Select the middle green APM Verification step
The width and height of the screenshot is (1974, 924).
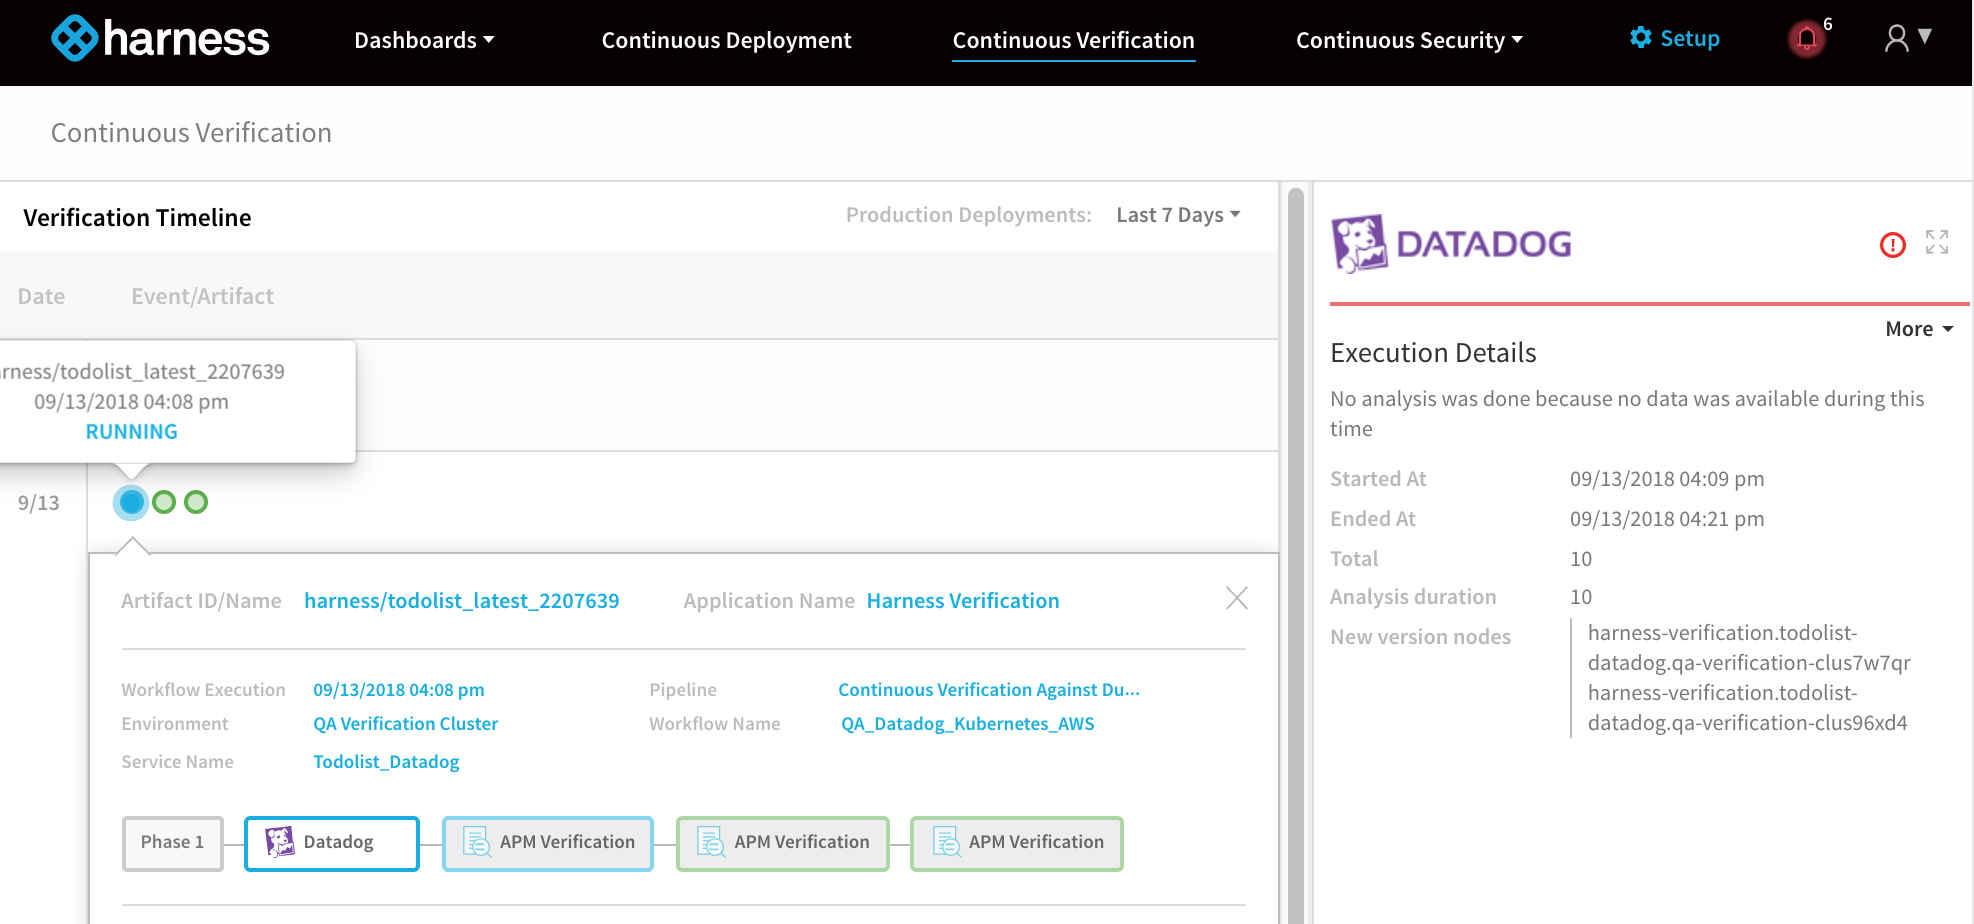pyautogui.click(x=782, y=843)
